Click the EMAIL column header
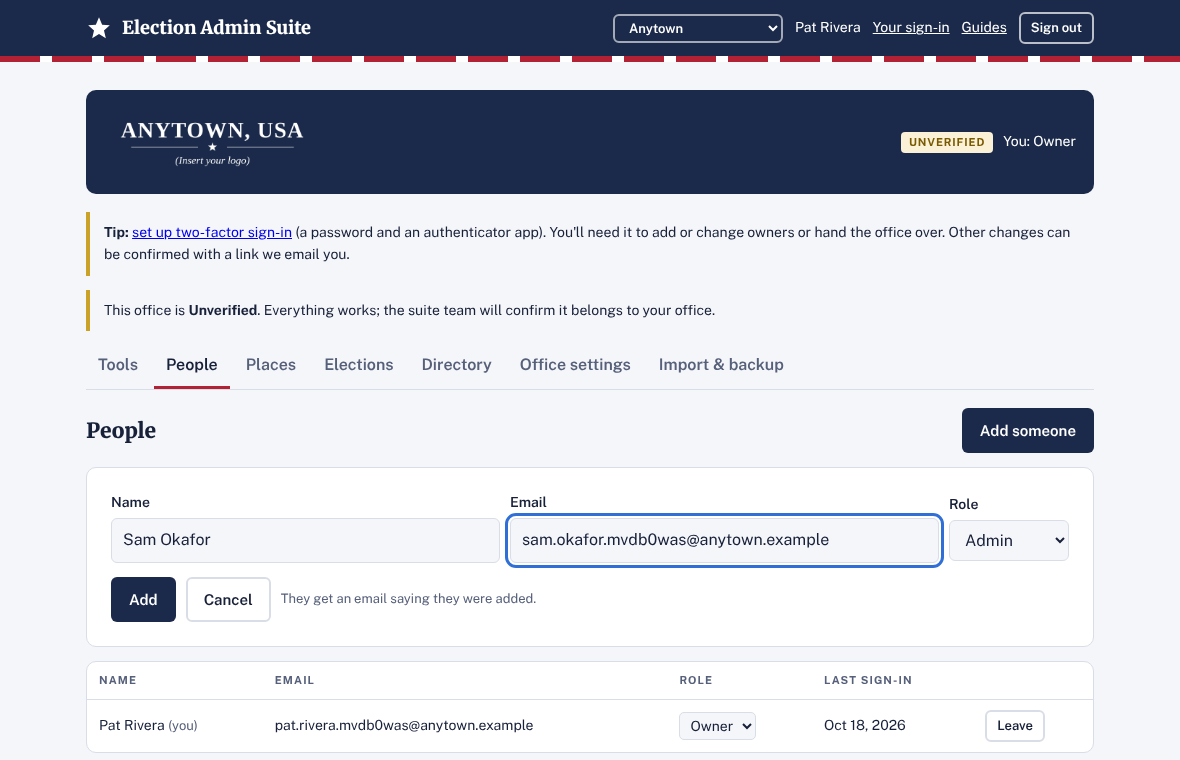The height and width of the screenshot is (760, 1180). point(294,680)
